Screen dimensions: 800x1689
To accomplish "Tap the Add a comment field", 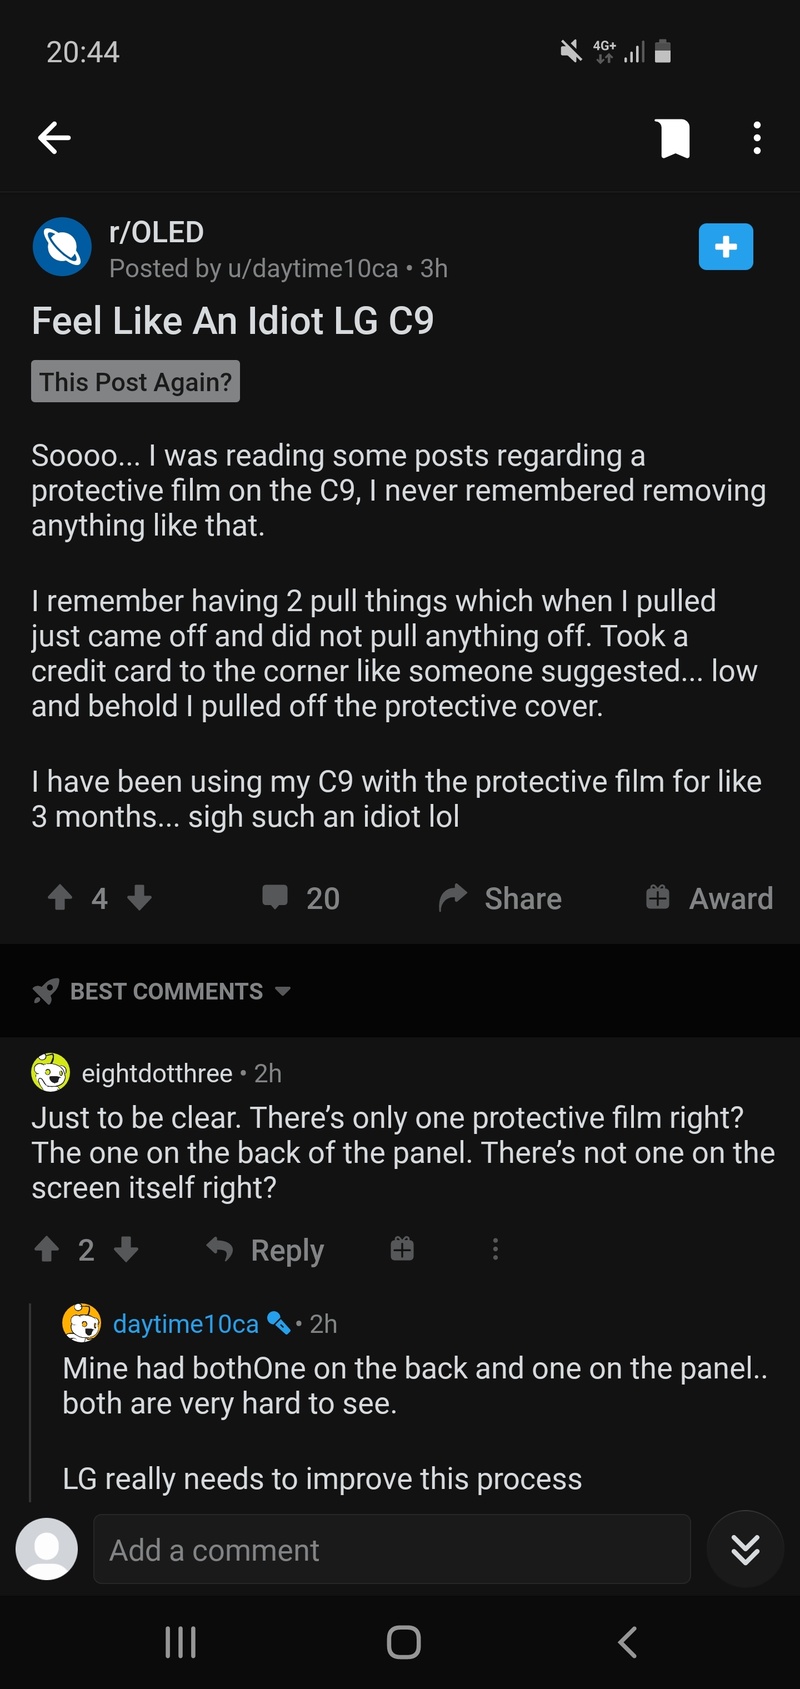I will [x=391, y=1549].
